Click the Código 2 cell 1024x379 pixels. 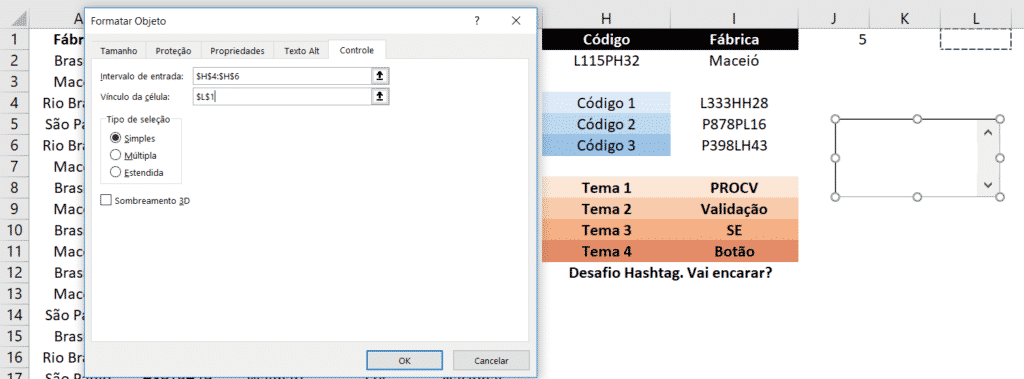(607, 124)
